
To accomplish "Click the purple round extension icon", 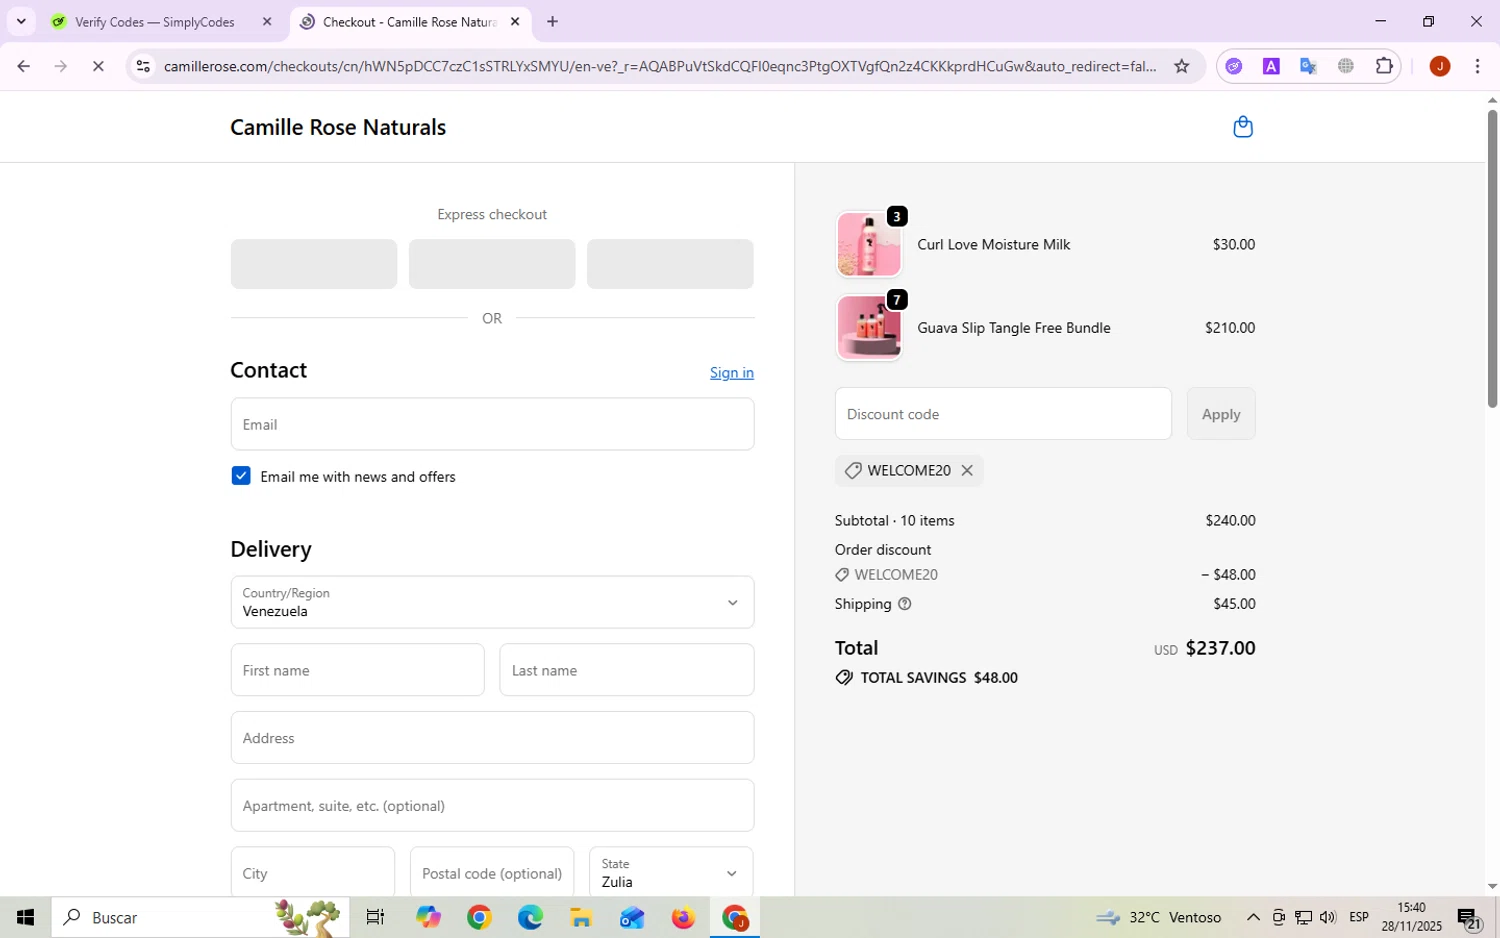I will (1234, 66).
